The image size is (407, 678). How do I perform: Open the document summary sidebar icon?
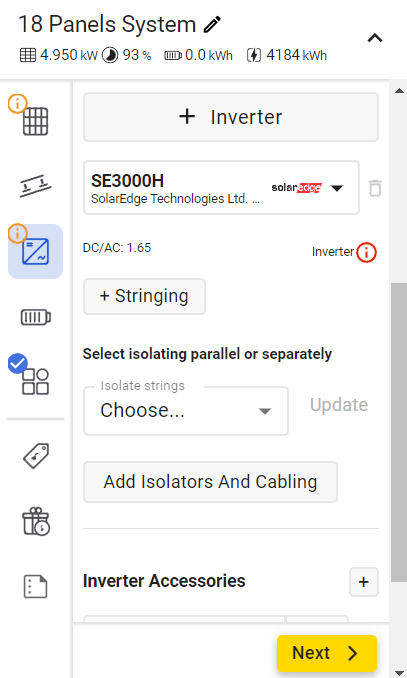[x=35, y=586]
